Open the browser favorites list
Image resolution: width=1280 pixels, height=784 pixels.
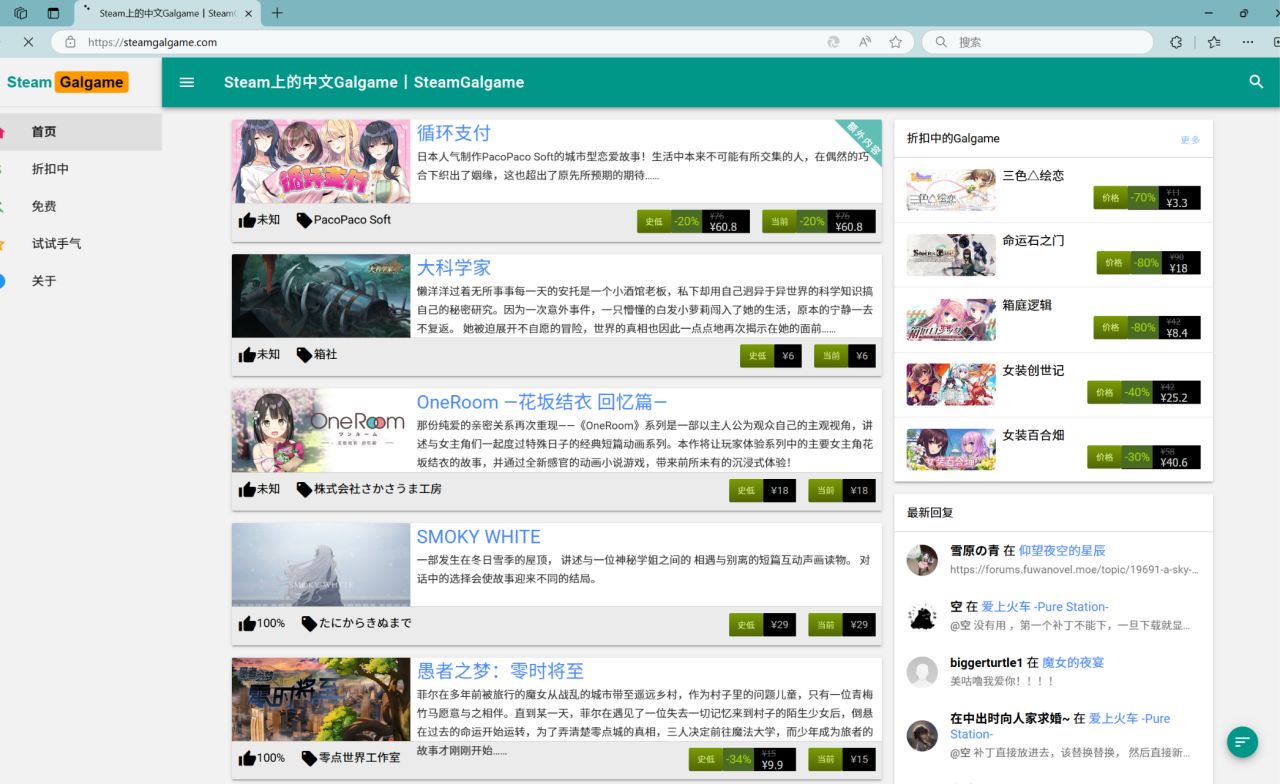[x=1213, y=42]
